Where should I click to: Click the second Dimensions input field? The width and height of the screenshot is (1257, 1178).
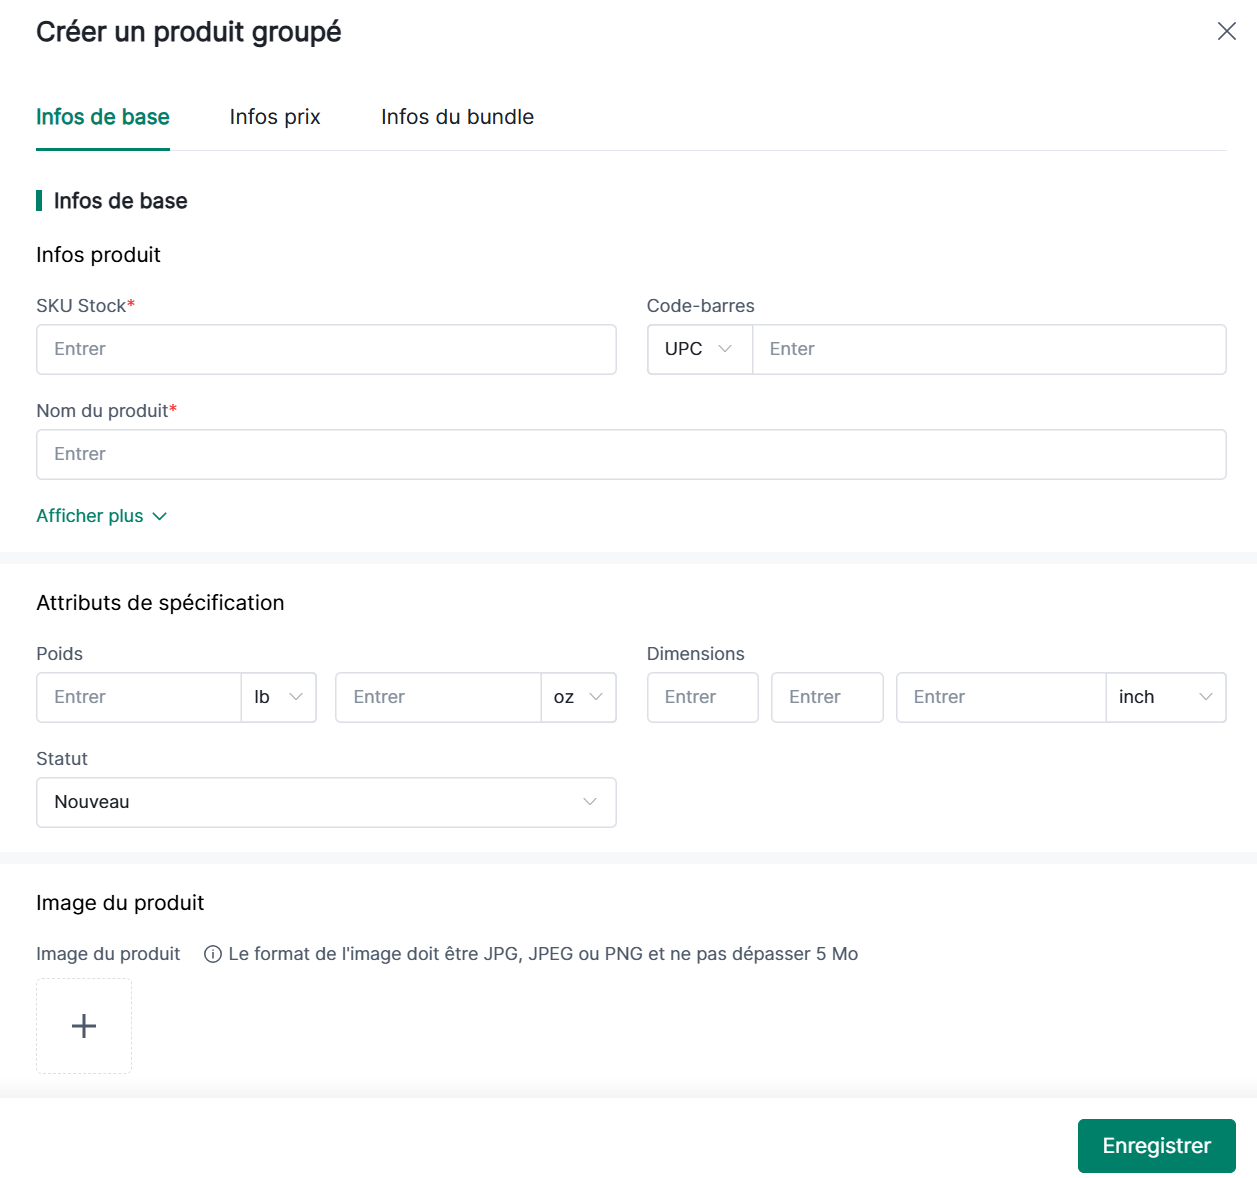click(x=827, y=697)
